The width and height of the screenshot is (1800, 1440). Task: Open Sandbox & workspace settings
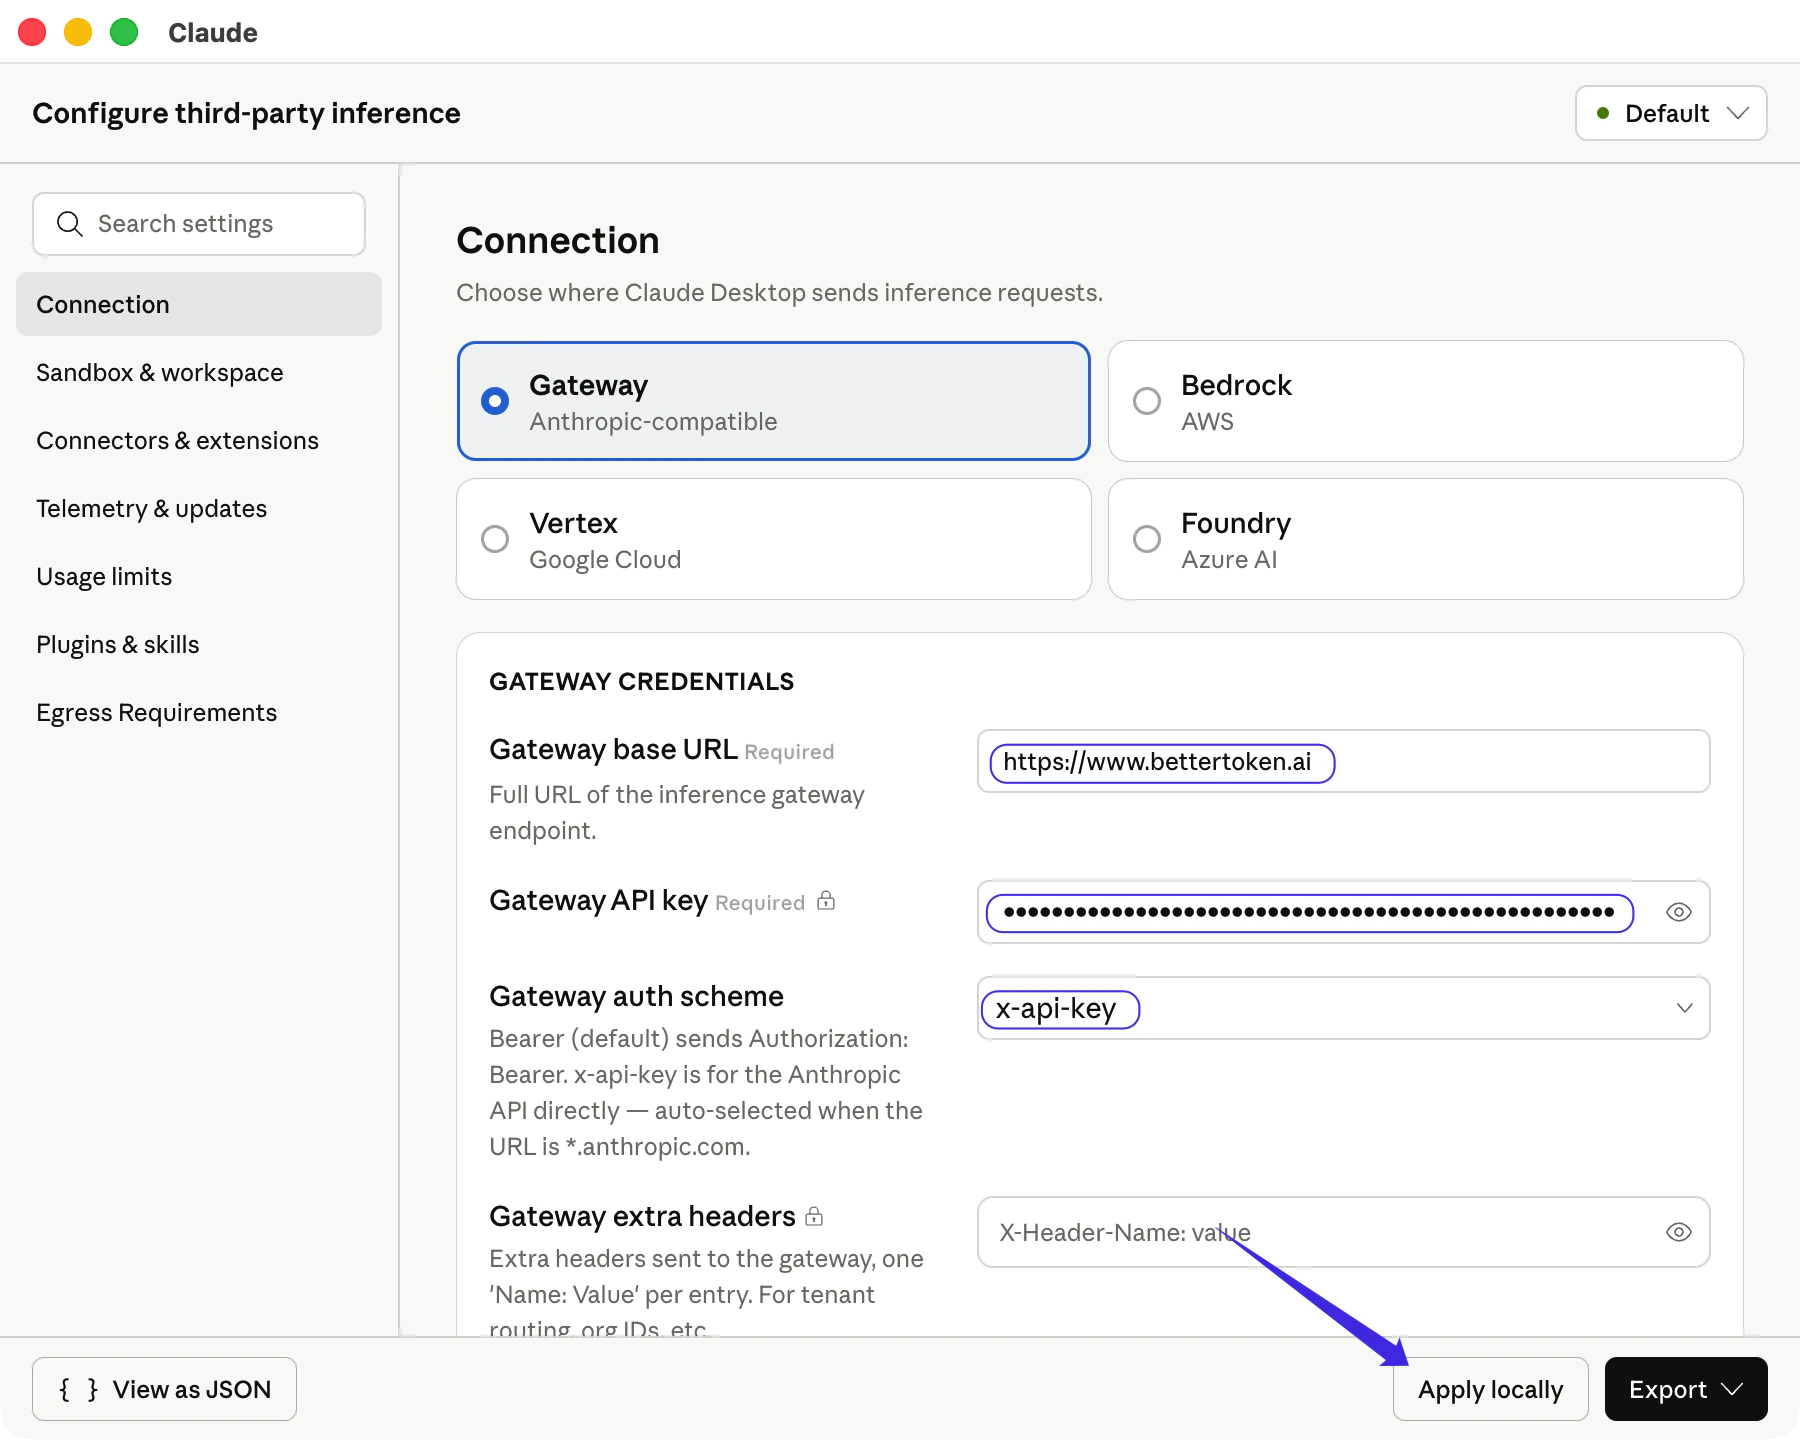(199, 372)
